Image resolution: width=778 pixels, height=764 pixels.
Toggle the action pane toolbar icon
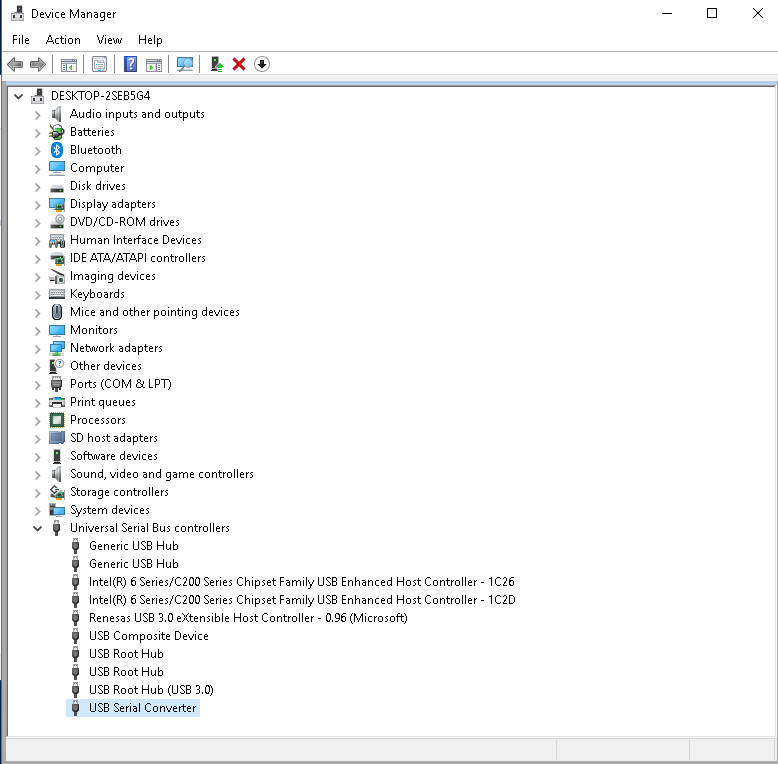pyautogui.click(x=154, y=64)
